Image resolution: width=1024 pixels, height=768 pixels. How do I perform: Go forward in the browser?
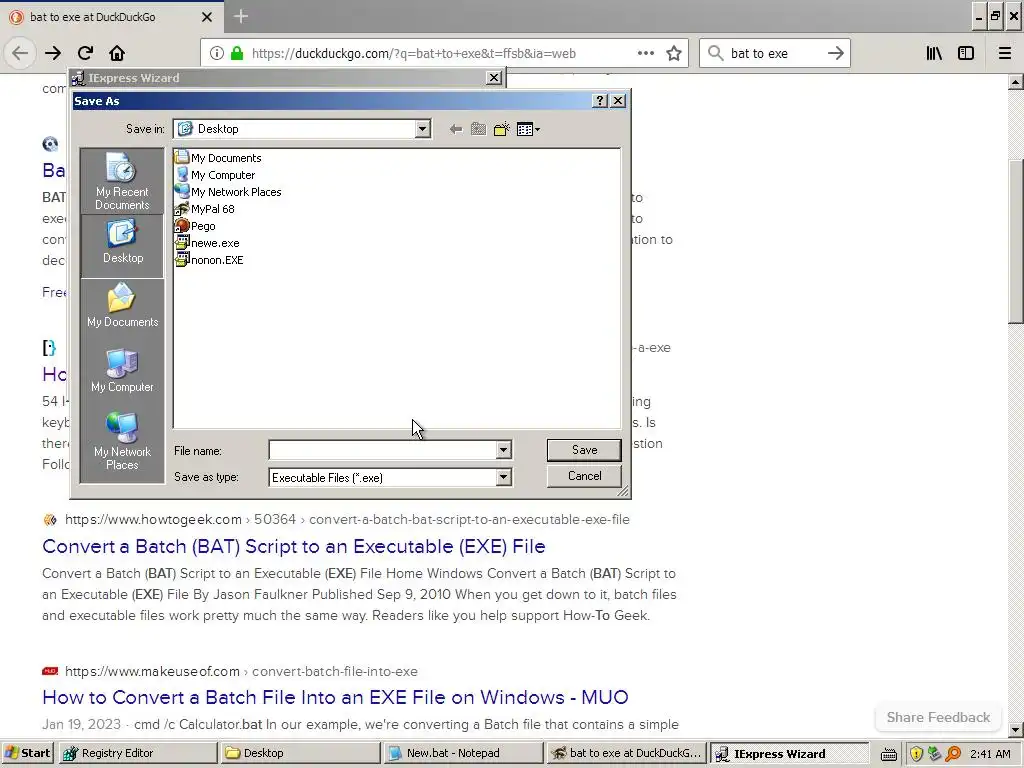53,53
